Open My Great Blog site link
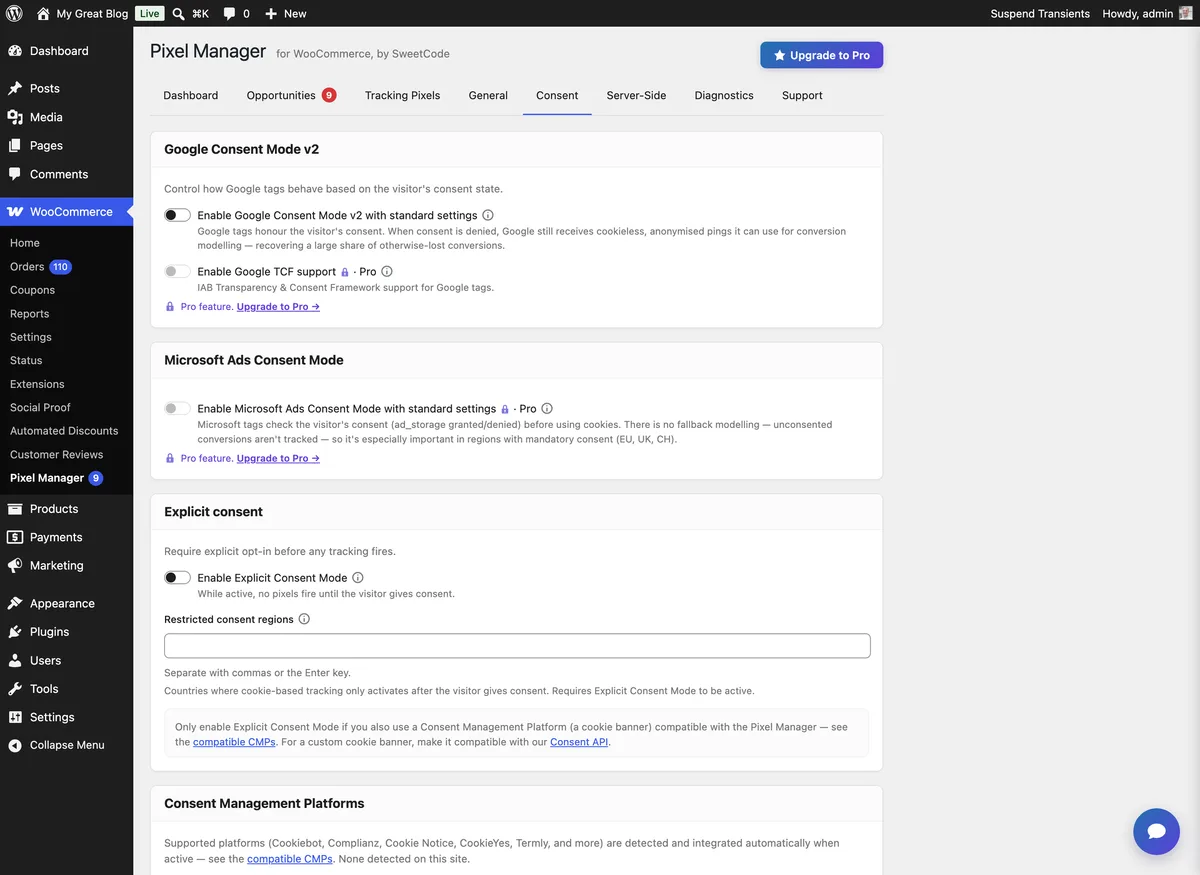Viewport: 1200px width, 875px height. click(83, 14)
